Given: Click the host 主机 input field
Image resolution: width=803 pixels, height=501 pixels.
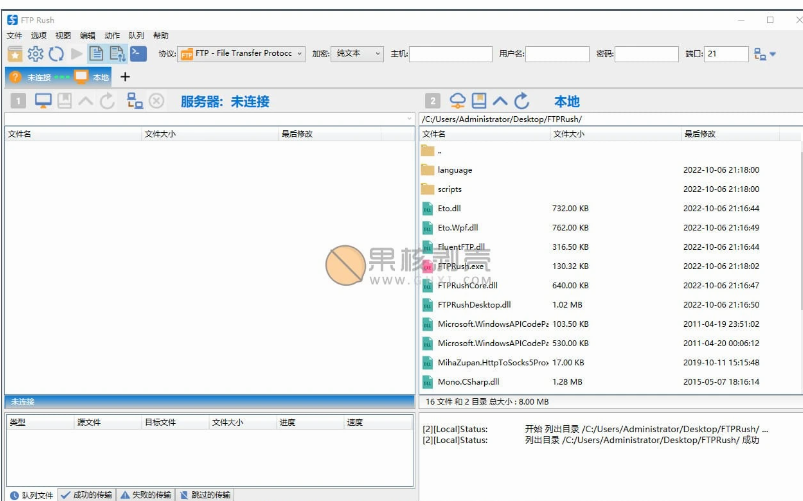Looking at the screenshot, I should 451,54.
